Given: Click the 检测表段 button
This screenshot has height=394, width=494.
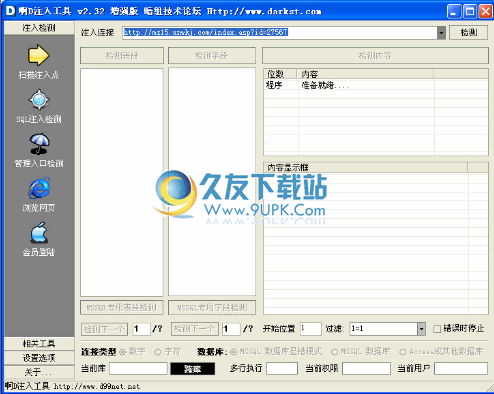Looking at the screenshot, I should tap(122, 55).
